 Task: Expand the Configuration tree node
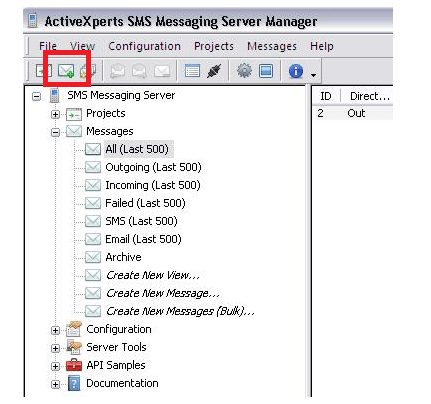[55, 330]
